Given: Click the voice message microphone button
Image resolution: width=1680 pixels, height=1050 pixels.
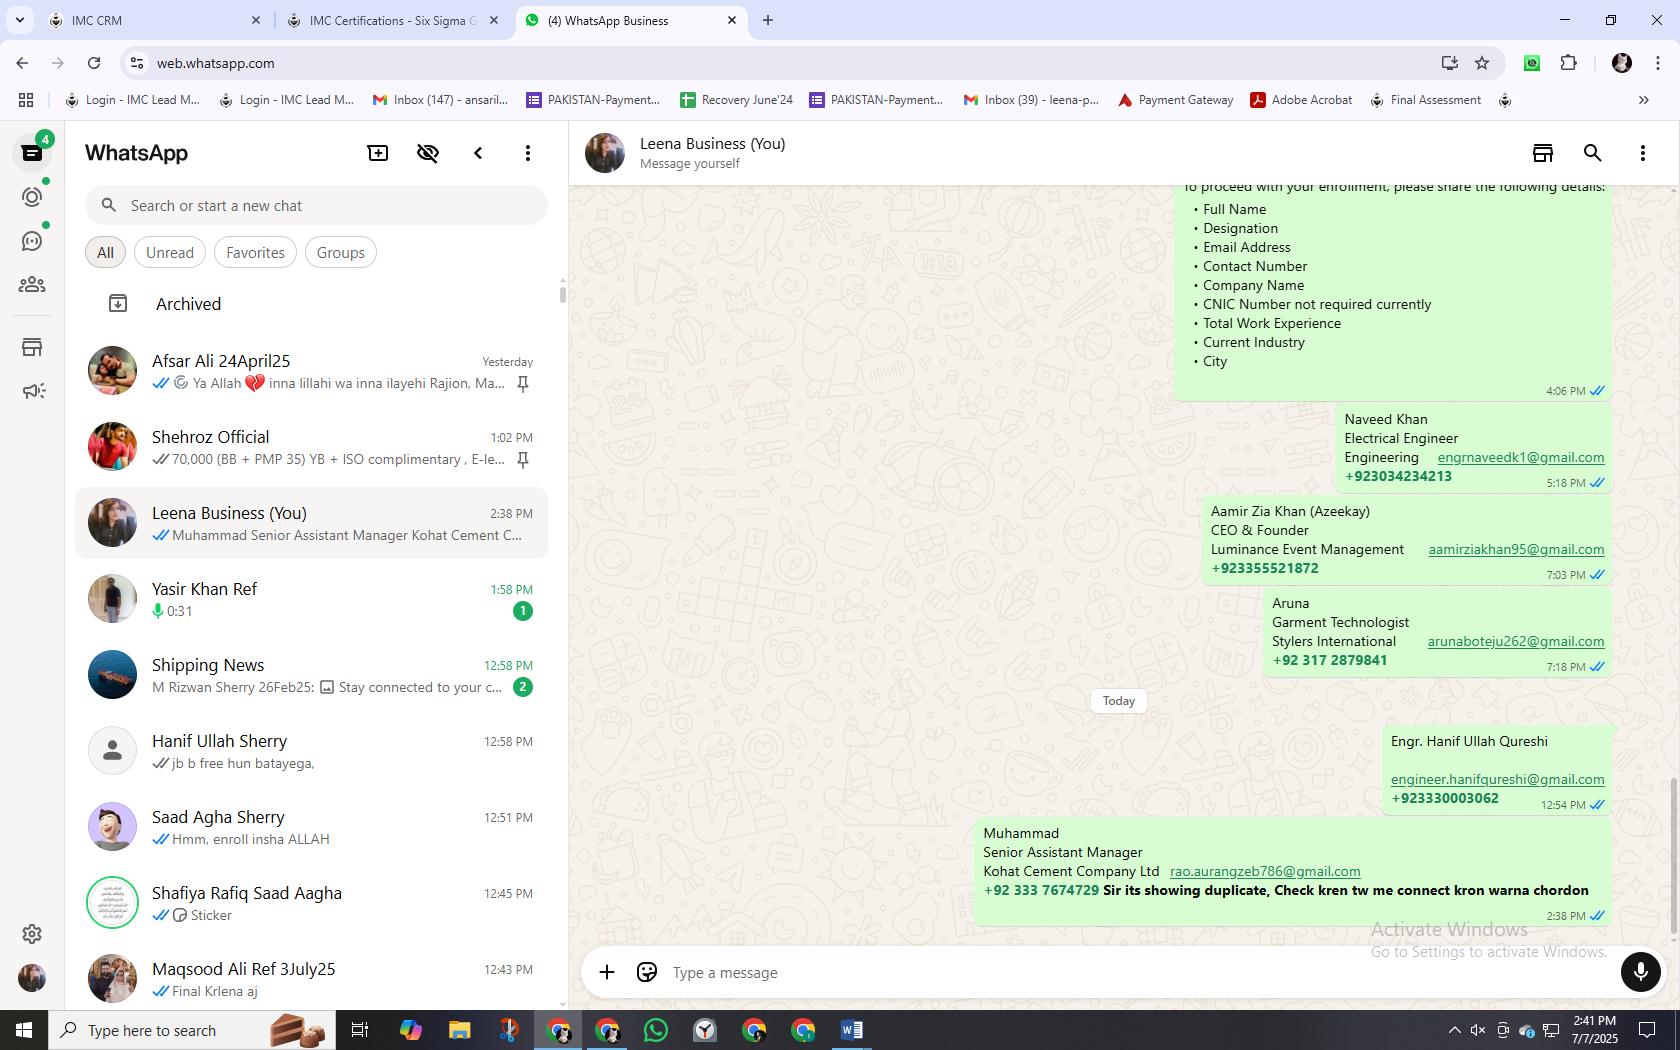Looking at the screenshot, I should (1640, 972).
